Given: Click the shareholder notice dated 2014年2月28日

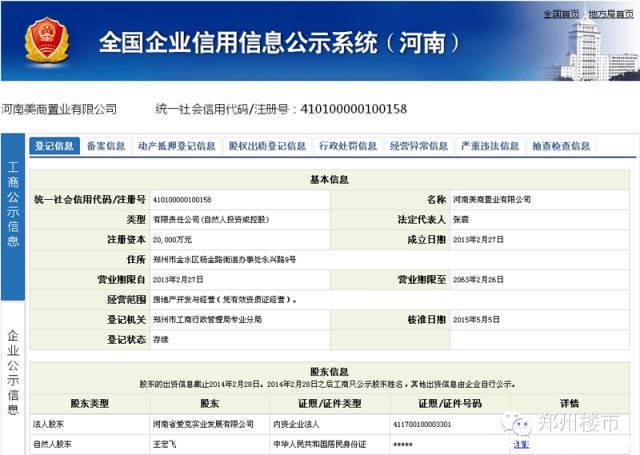Looking at the screenshot, I should (x=327, y=384).
